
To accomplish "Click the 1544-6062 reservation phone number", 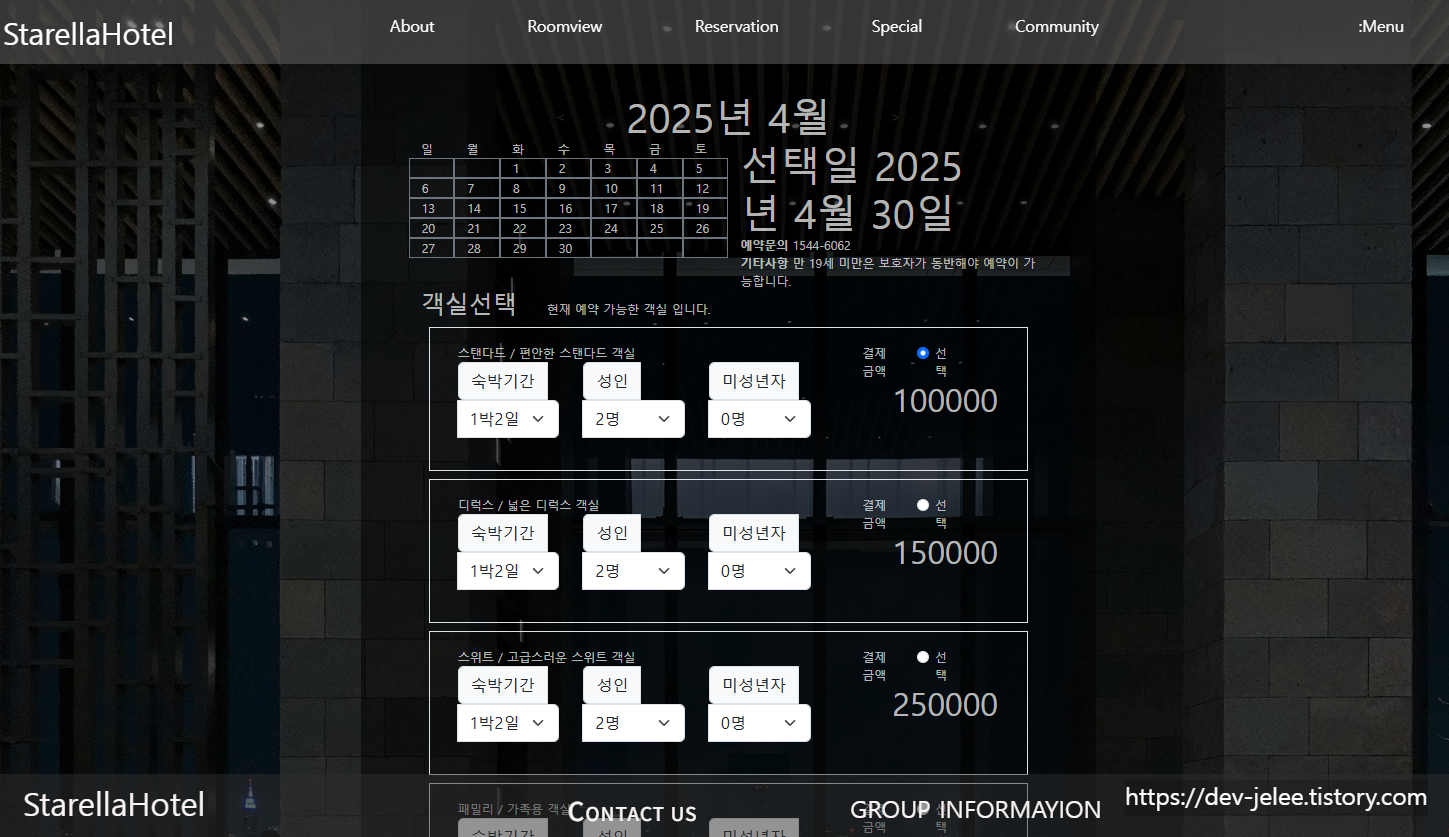I will (x=822, y=245).
